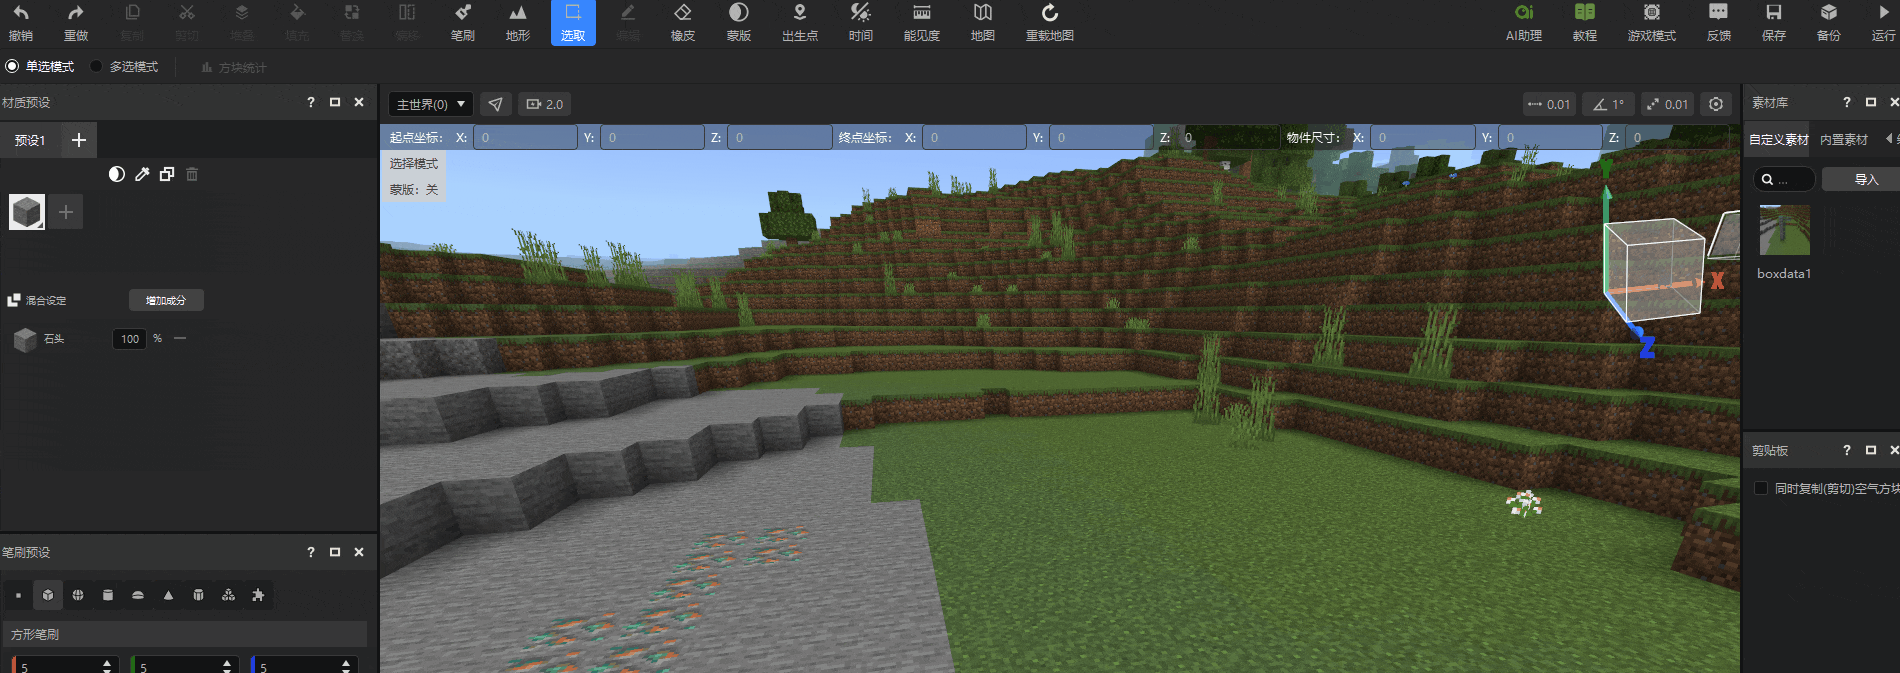Click the trash icon in material preset

coord(192,174)
